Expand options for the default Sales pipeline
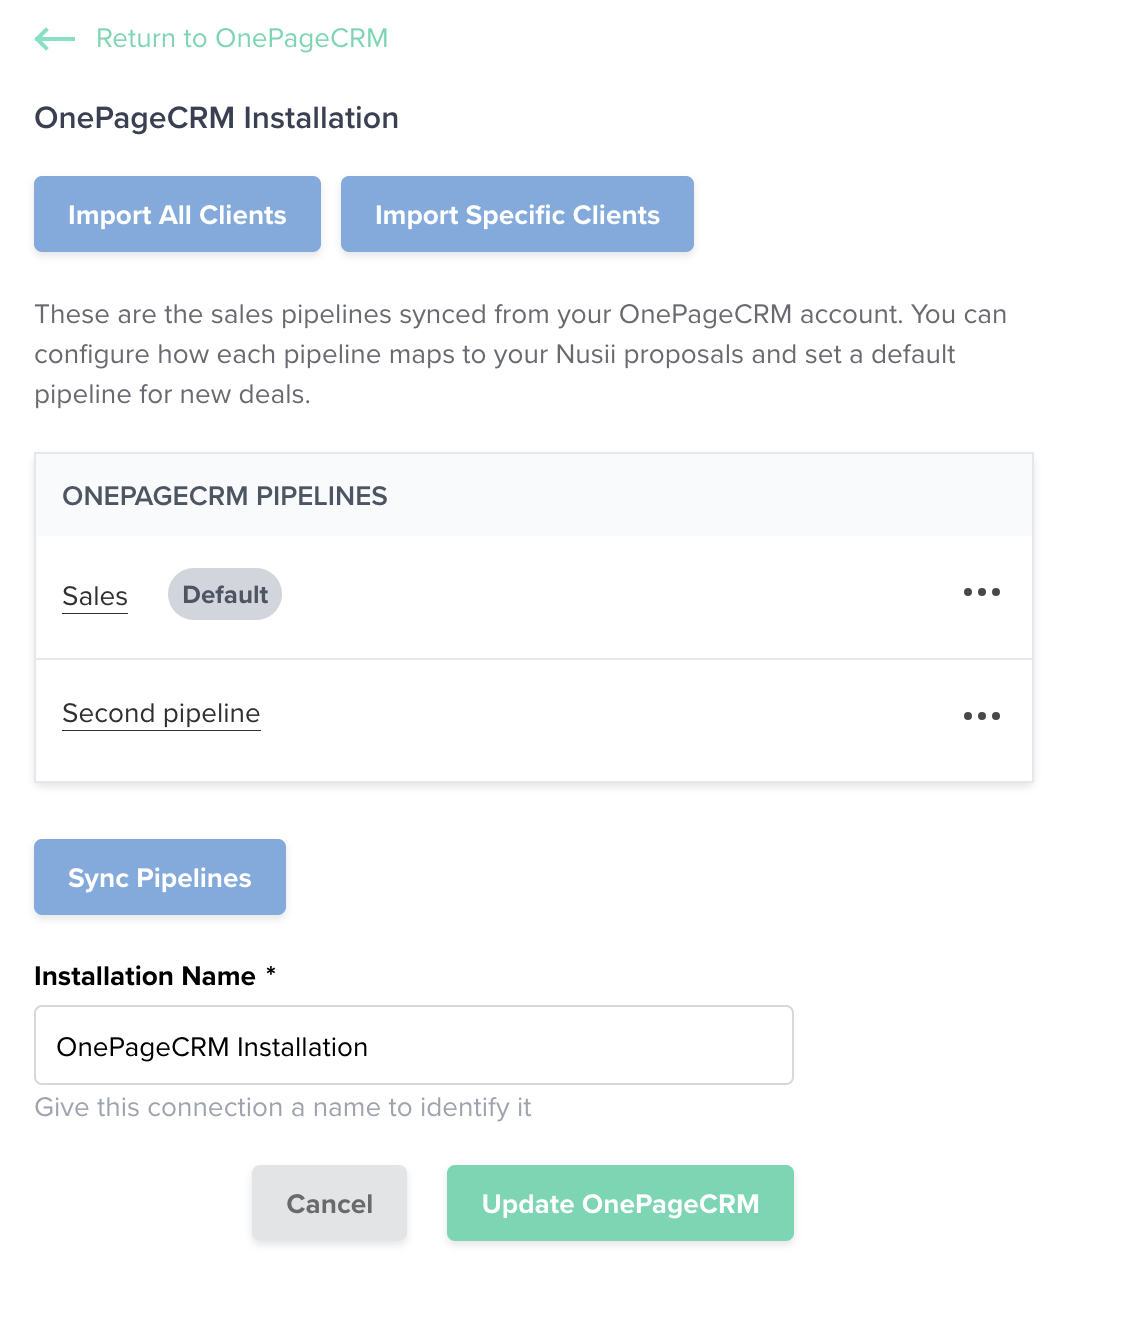1136x1324 pixels. (982, 593)
